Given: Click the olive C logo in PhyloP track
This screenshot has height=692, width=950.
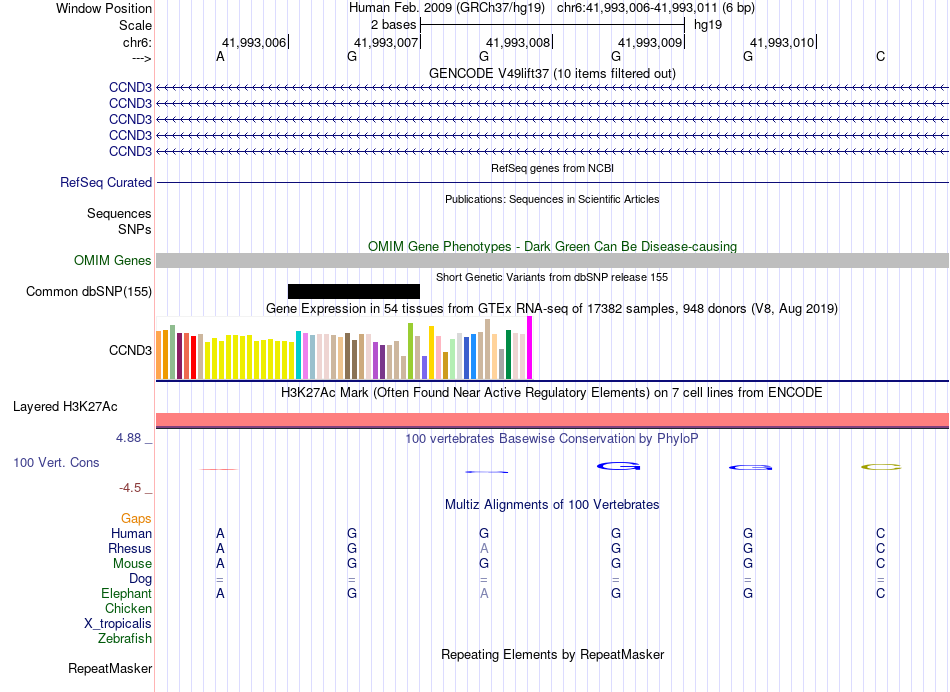Looking at the screenshot, I should (881, 467).
